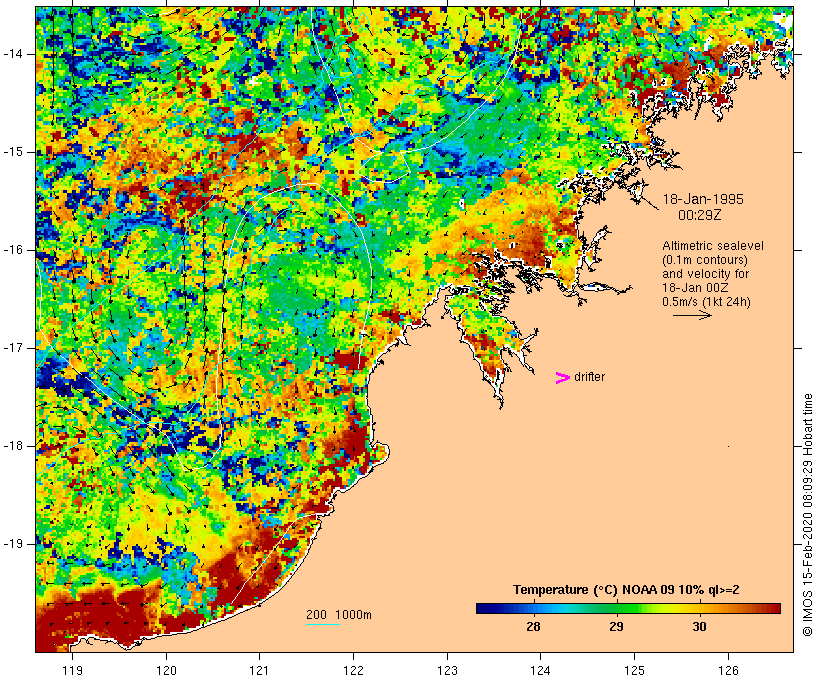820x680 pixels.
Task: Click the '200 1000m' depth contour label
Action: pyautogui.click(x=339, y=615)
